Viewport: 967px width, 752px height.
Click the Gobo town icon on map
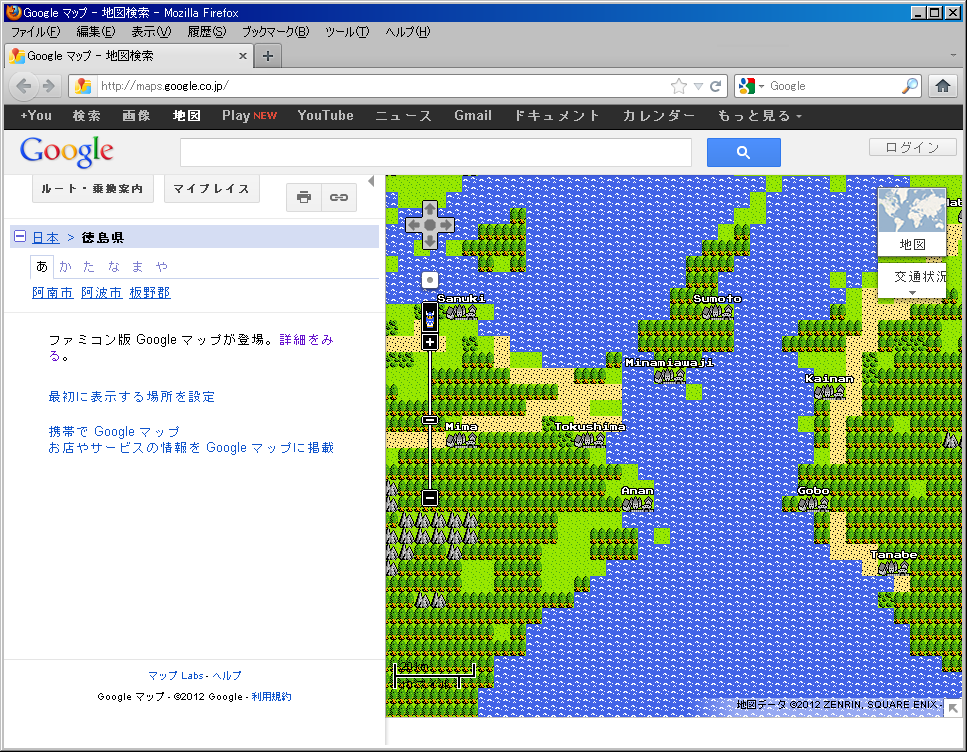[x=813, y=504]
